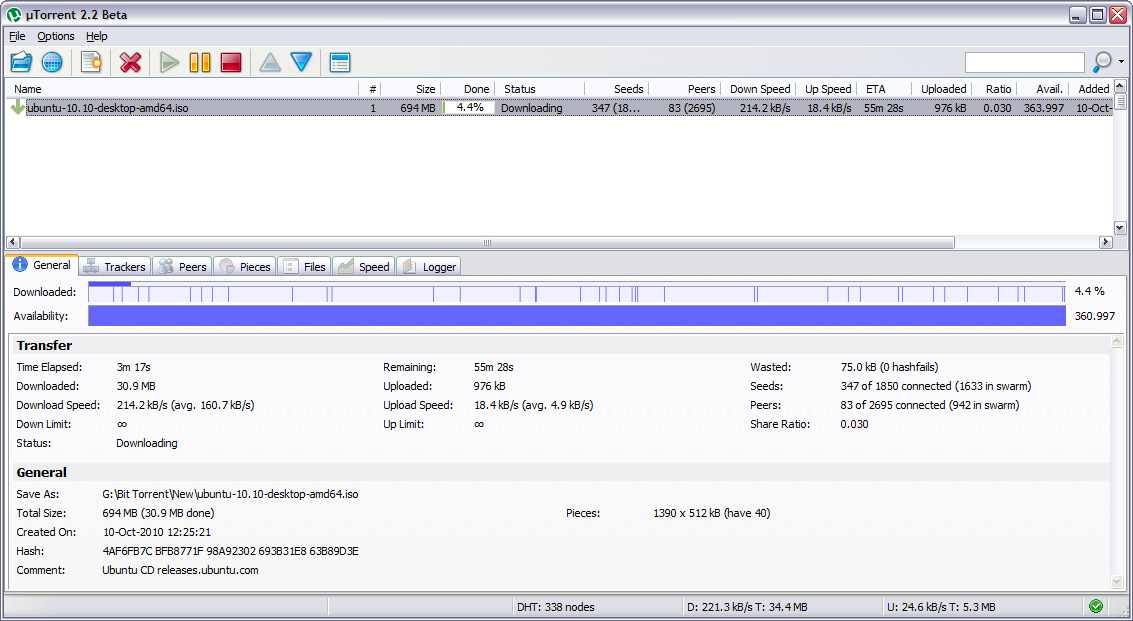This screenshot has height=621, width=1133.
Task: Click the Downloaded pieces progress bar
Action: click(x=577, y=292)
